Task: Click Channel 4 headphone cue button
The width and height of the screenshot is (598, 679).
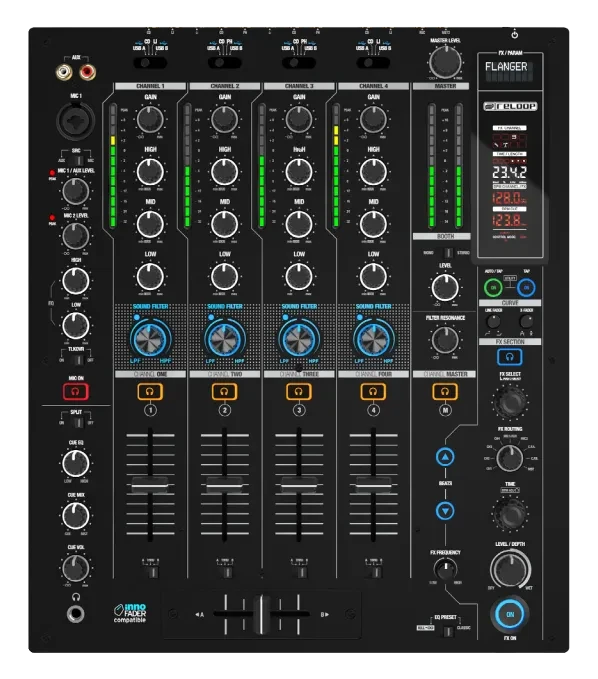Action: [373, 391]
